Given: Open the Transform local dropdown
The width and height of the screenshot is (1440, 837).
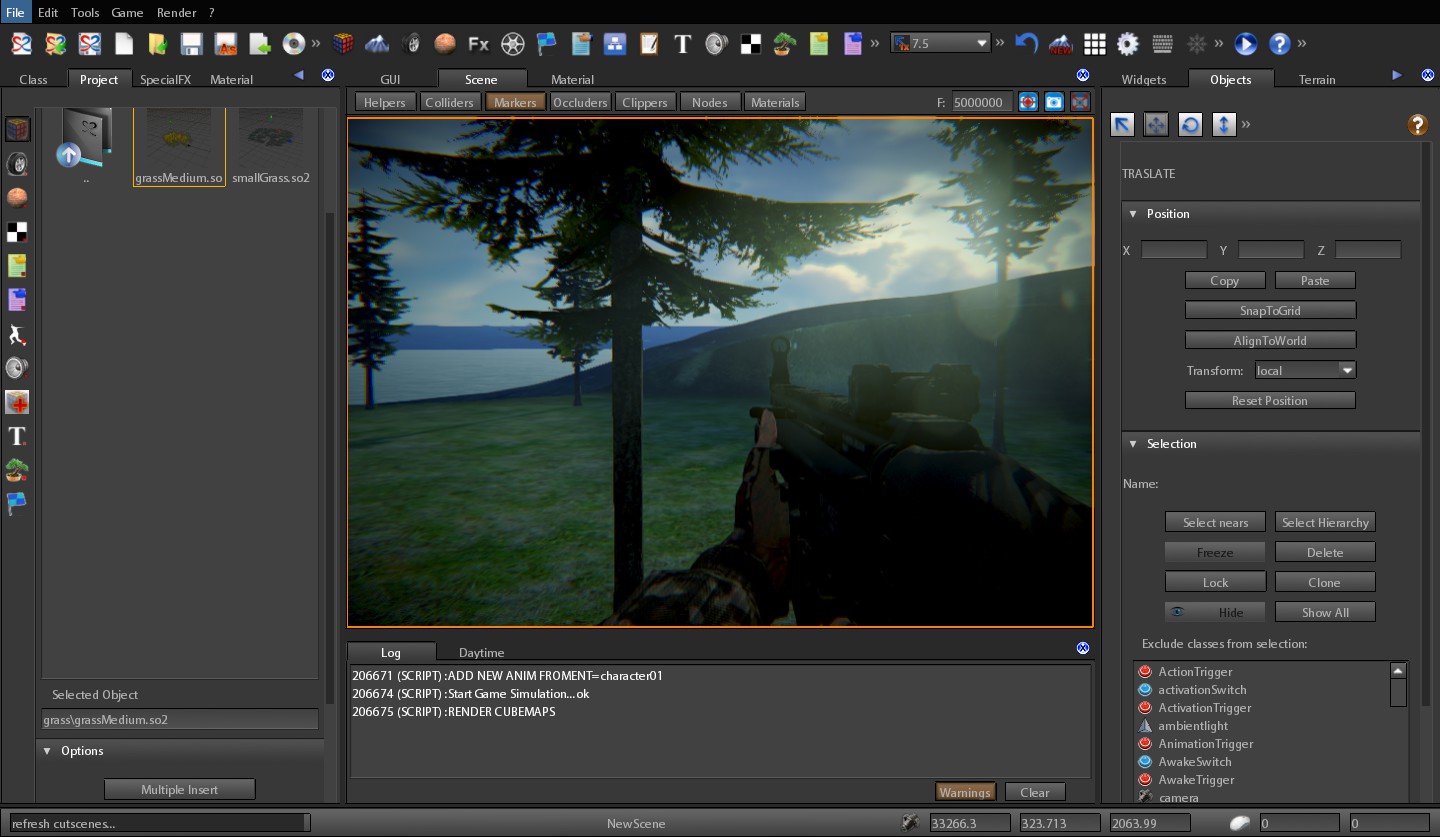Looking at the screenshot, I should [1305, 370].
